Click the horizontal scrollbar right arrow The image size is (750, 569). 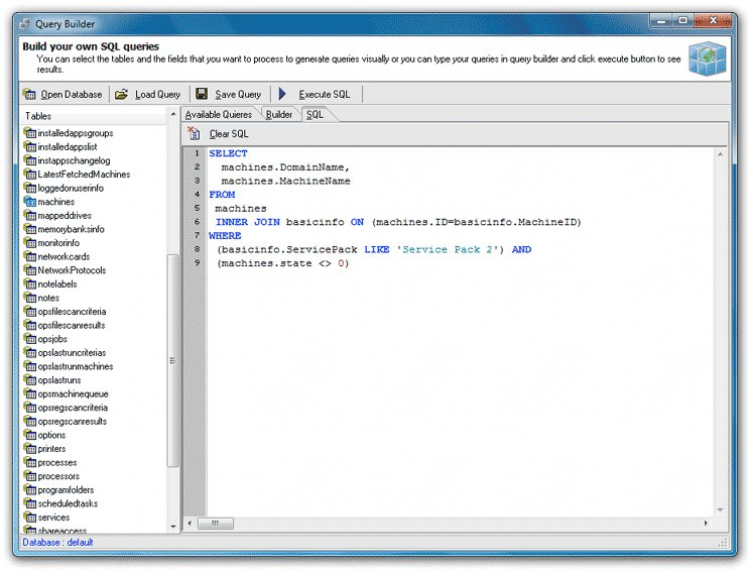pyautogui.click(x=706, y=523)
